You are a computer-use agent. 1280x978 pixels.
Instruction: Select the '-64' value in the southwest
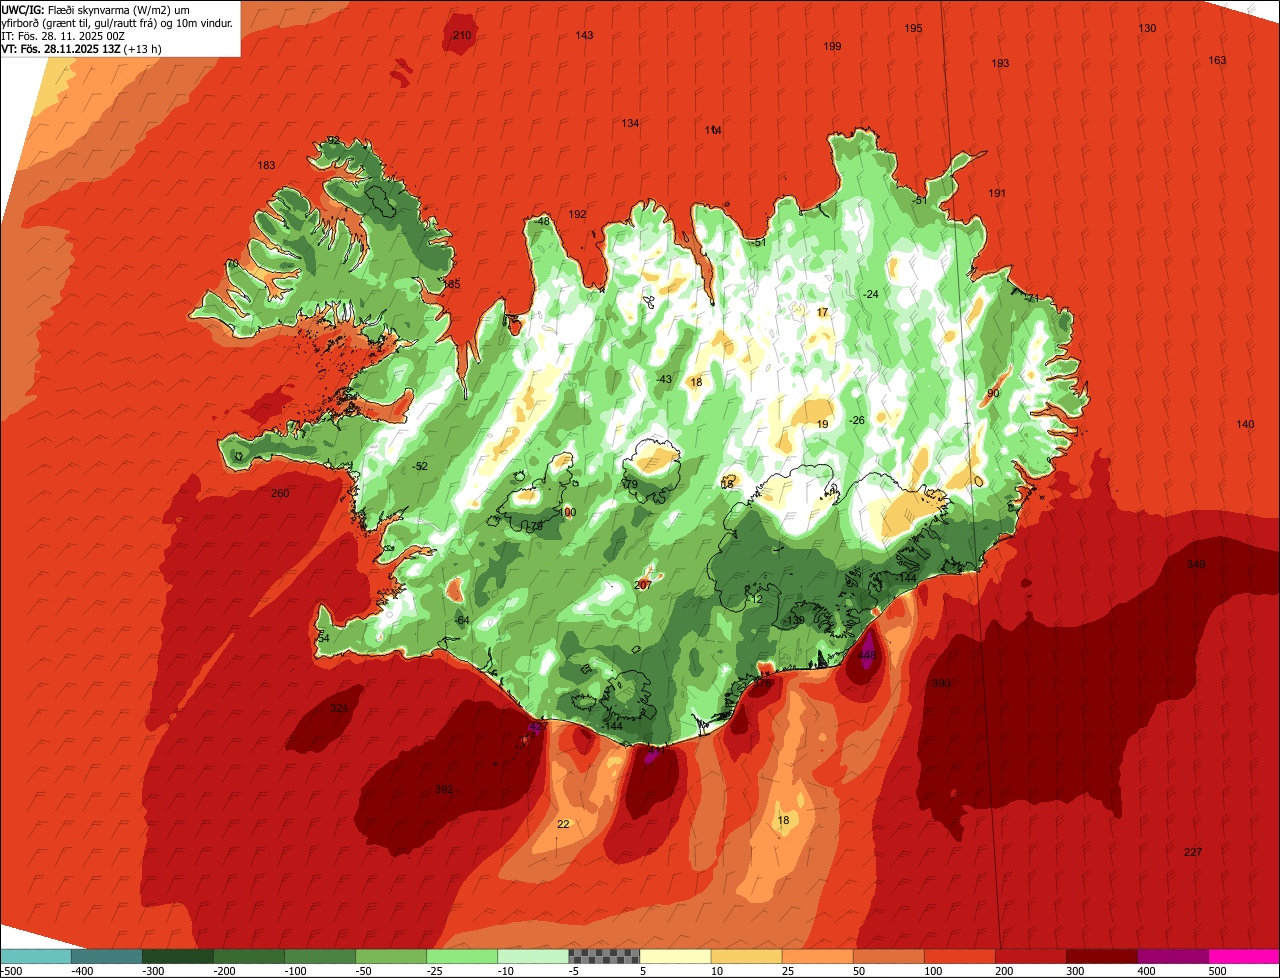461,621
